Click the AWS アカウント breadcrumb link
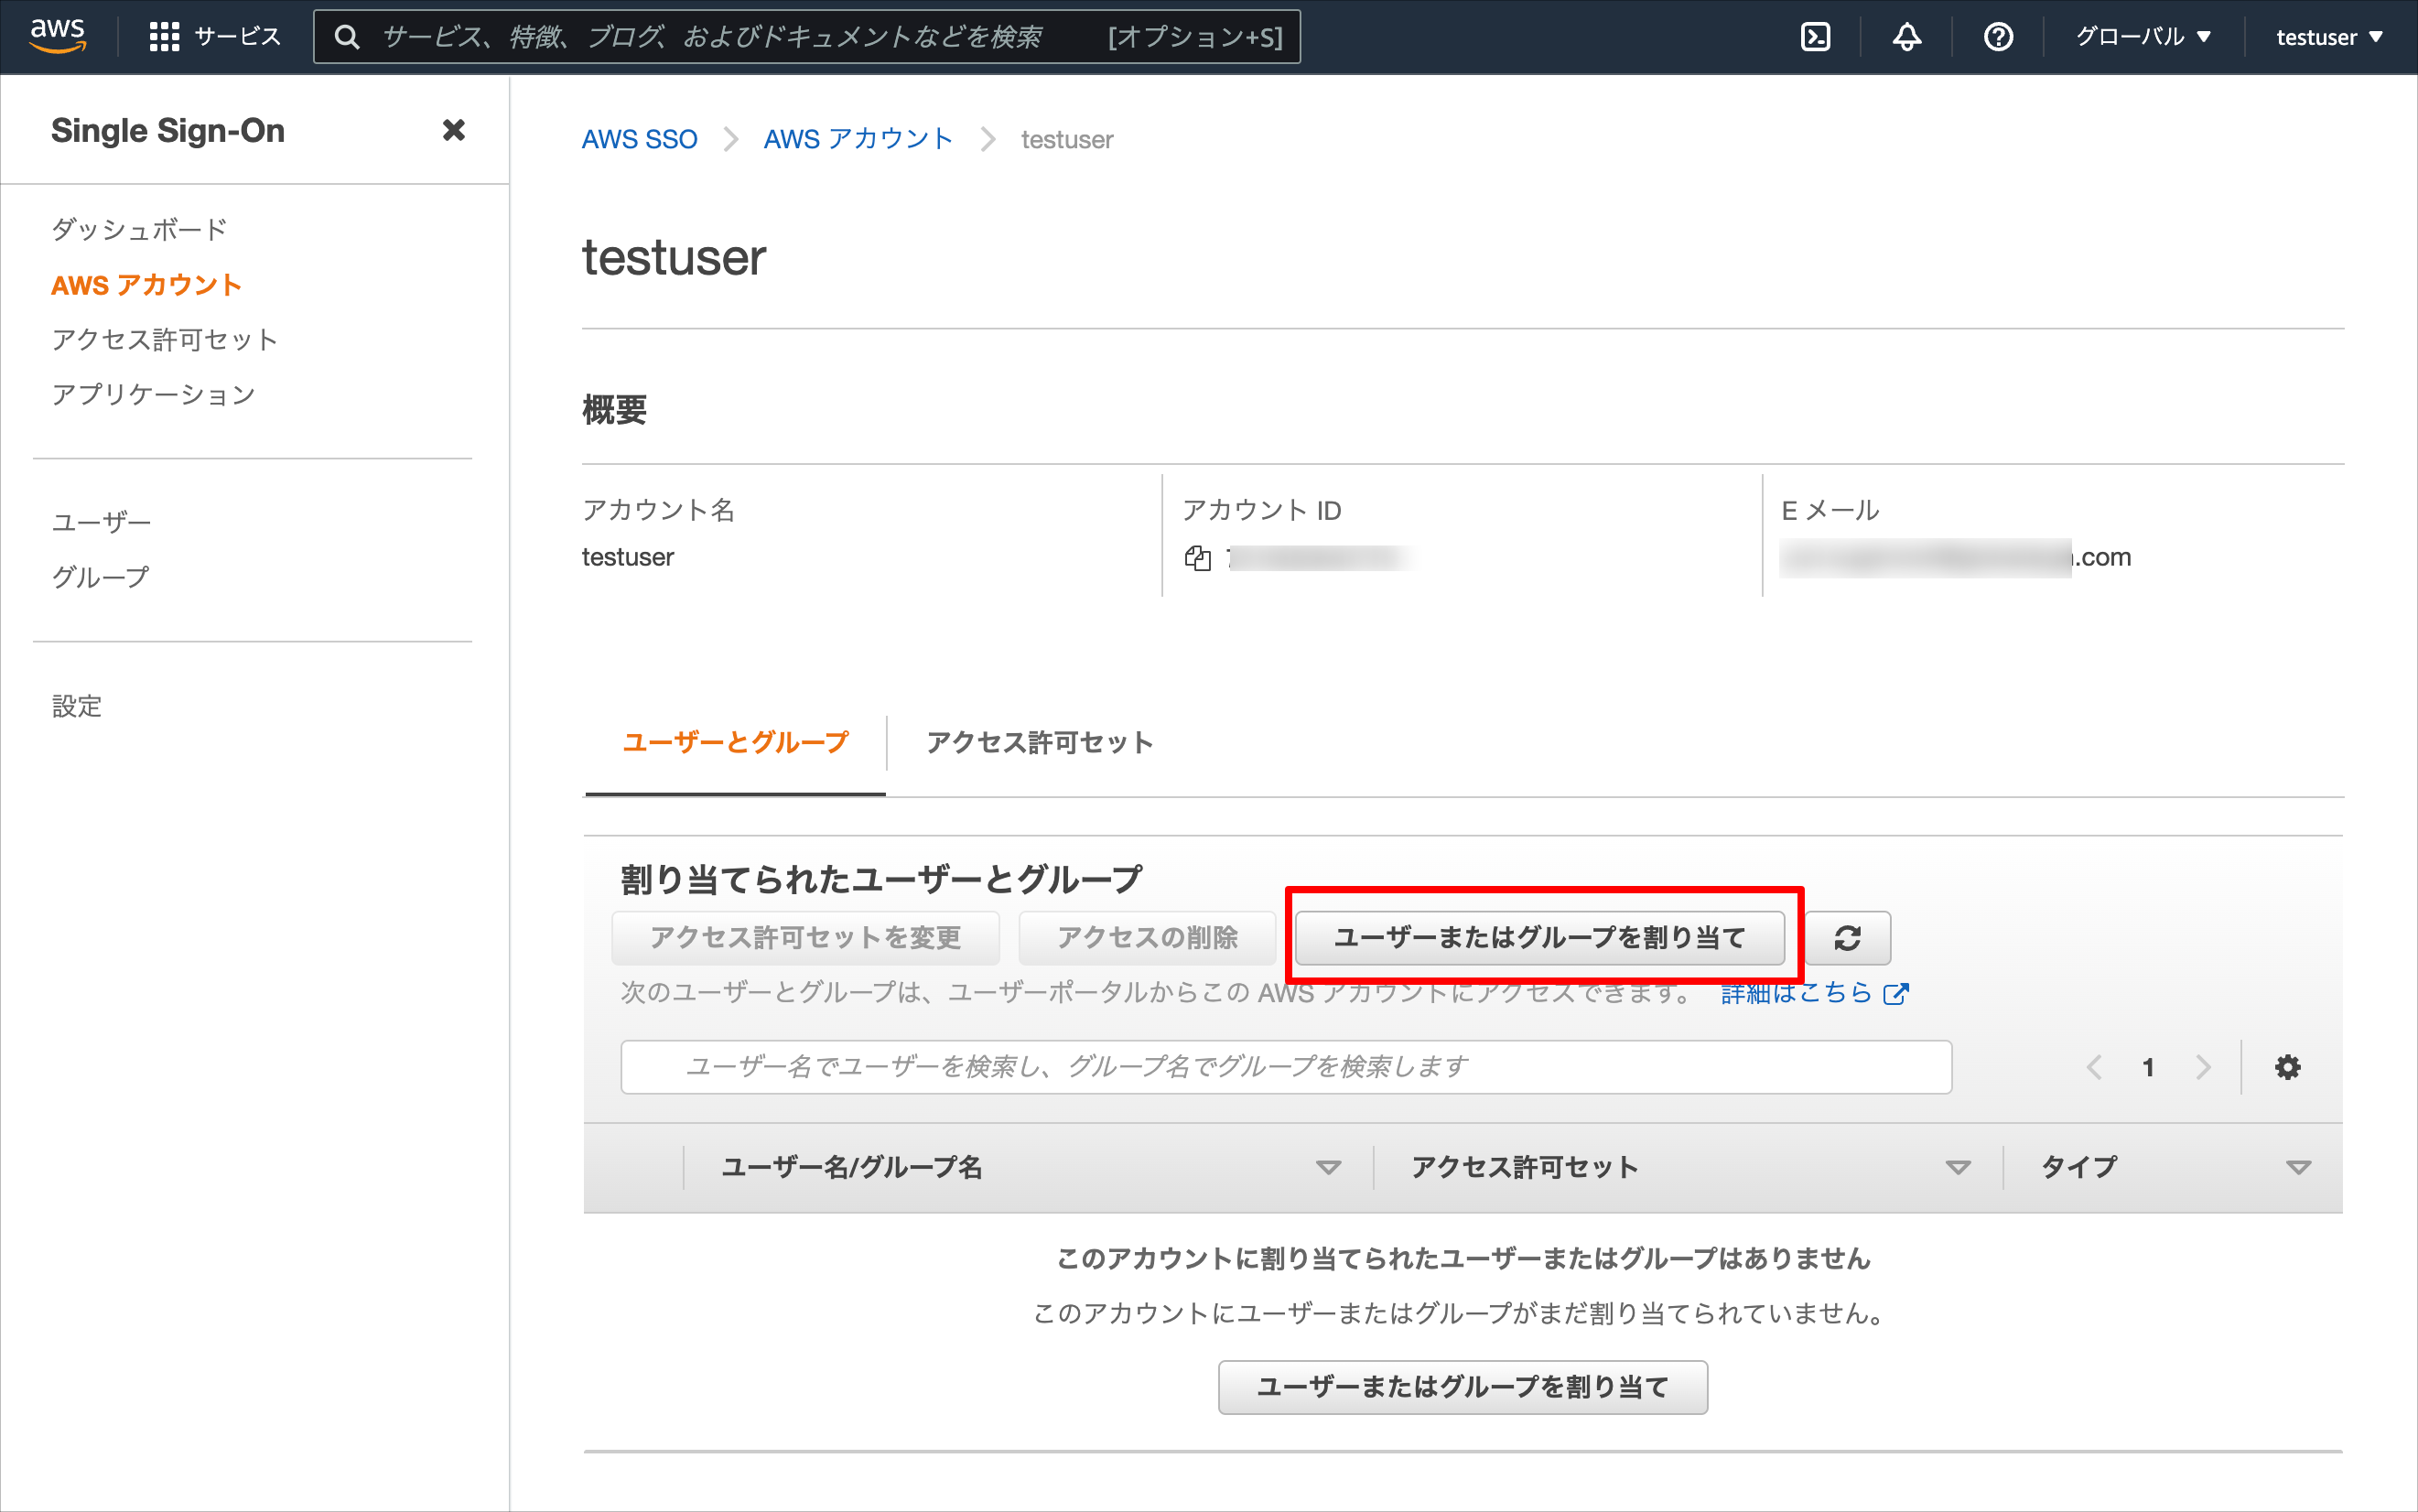The image size is (2418, 1512). coord(858,139)
